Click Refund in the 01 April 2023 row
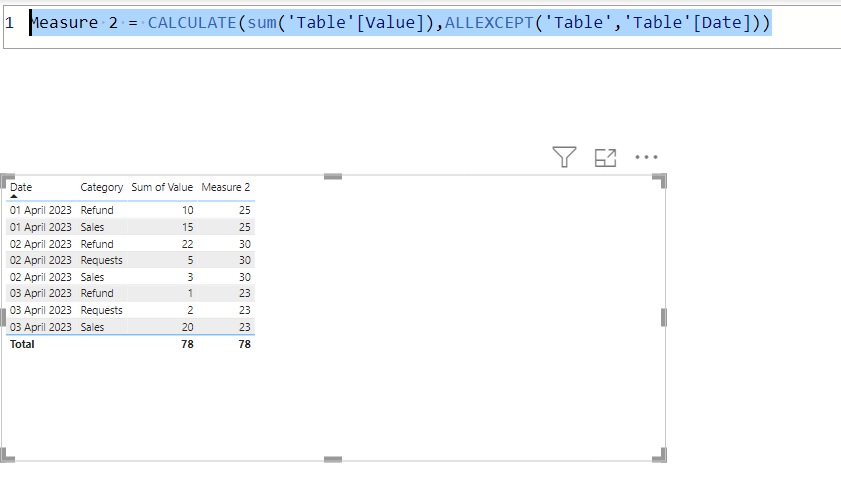This screenshot has height=498, width=841. pos(97,210)
